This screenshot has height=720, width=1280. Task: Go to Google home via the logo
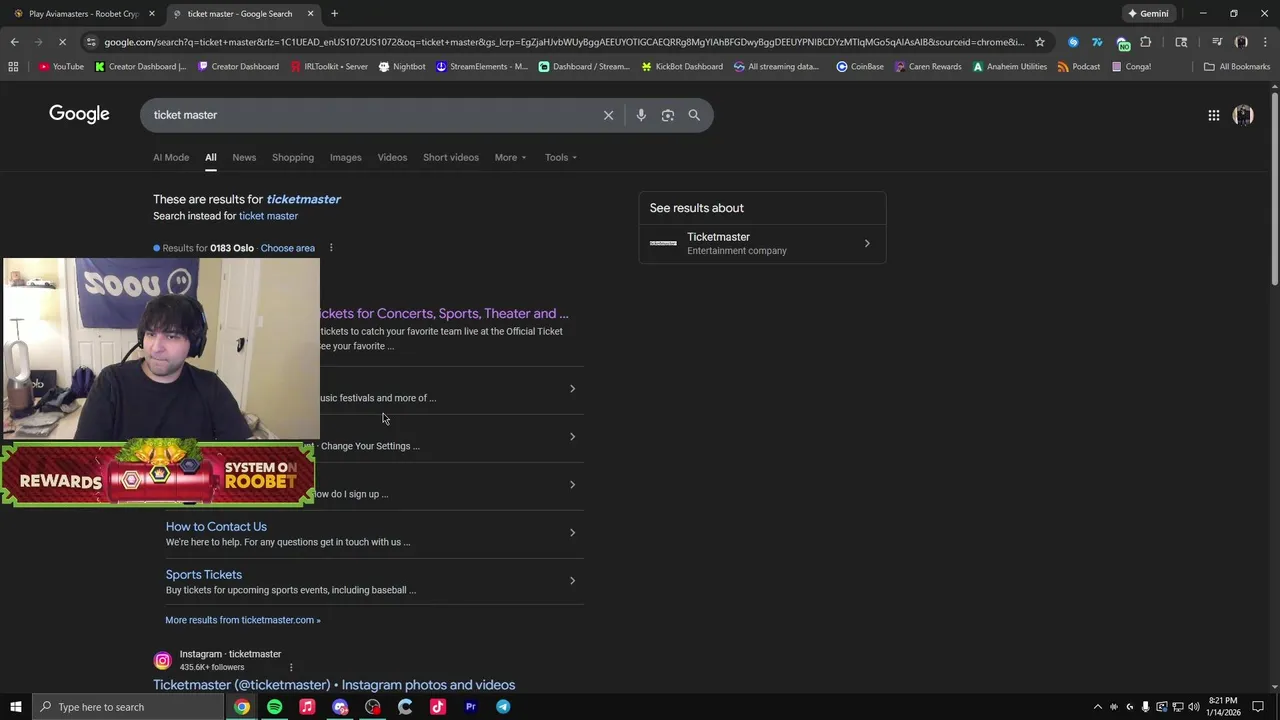click(x=79, y=114)
